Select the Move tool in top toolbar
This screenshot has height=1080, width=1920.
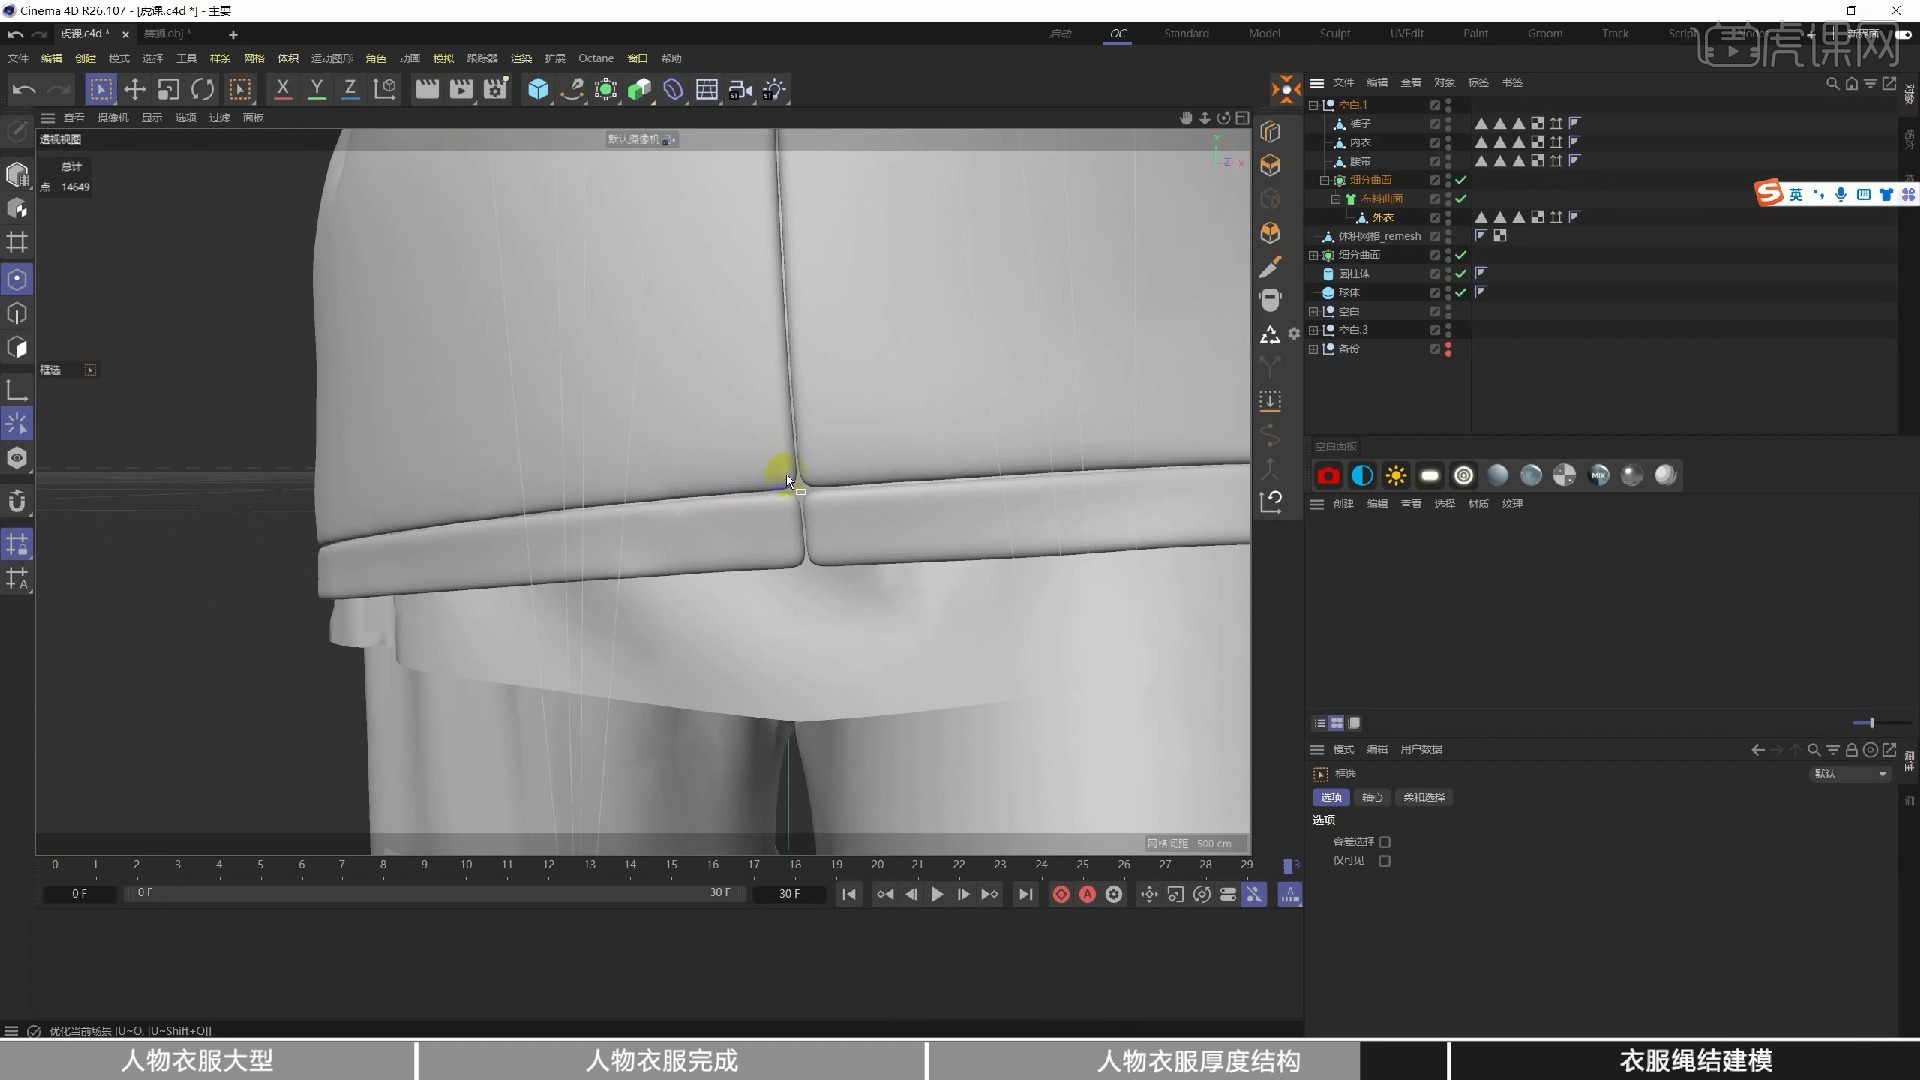(134, 90)
